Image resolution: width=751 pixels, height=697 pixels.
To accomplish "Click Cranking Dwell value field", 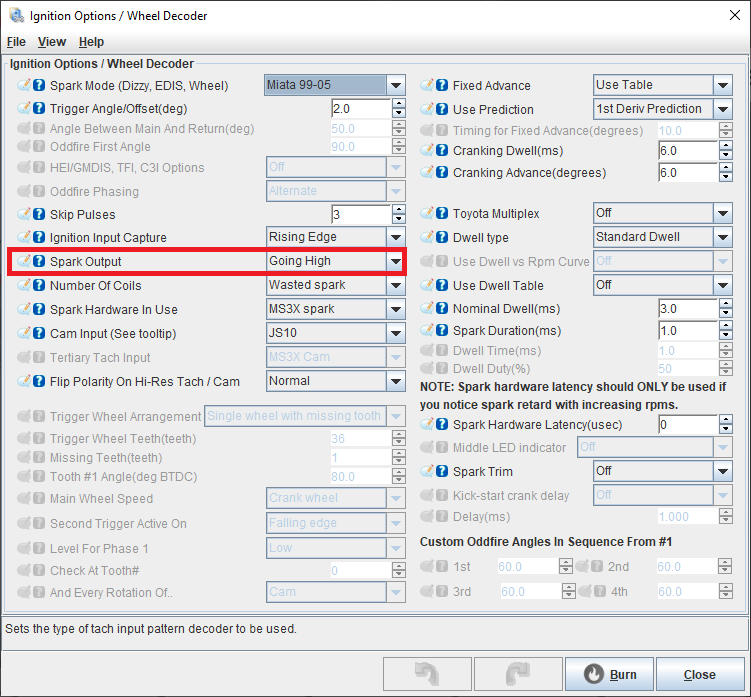I will tap(688, 150).
